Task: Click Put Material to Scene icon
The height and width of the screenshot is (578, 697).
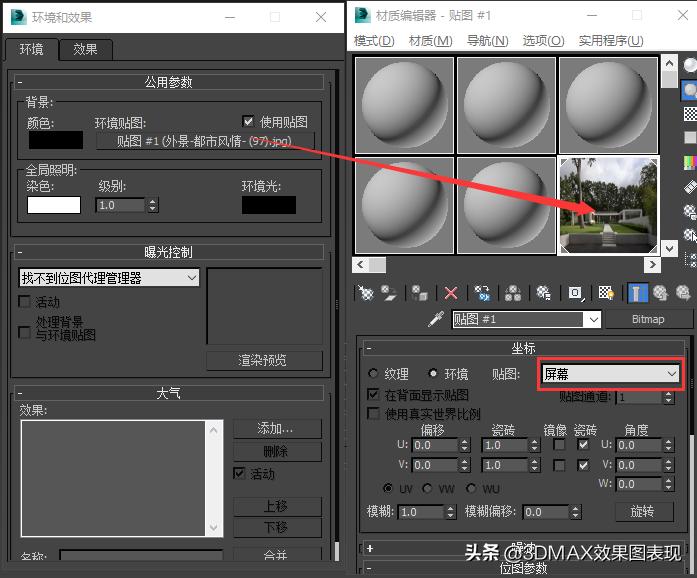Action: pos(389,293)
